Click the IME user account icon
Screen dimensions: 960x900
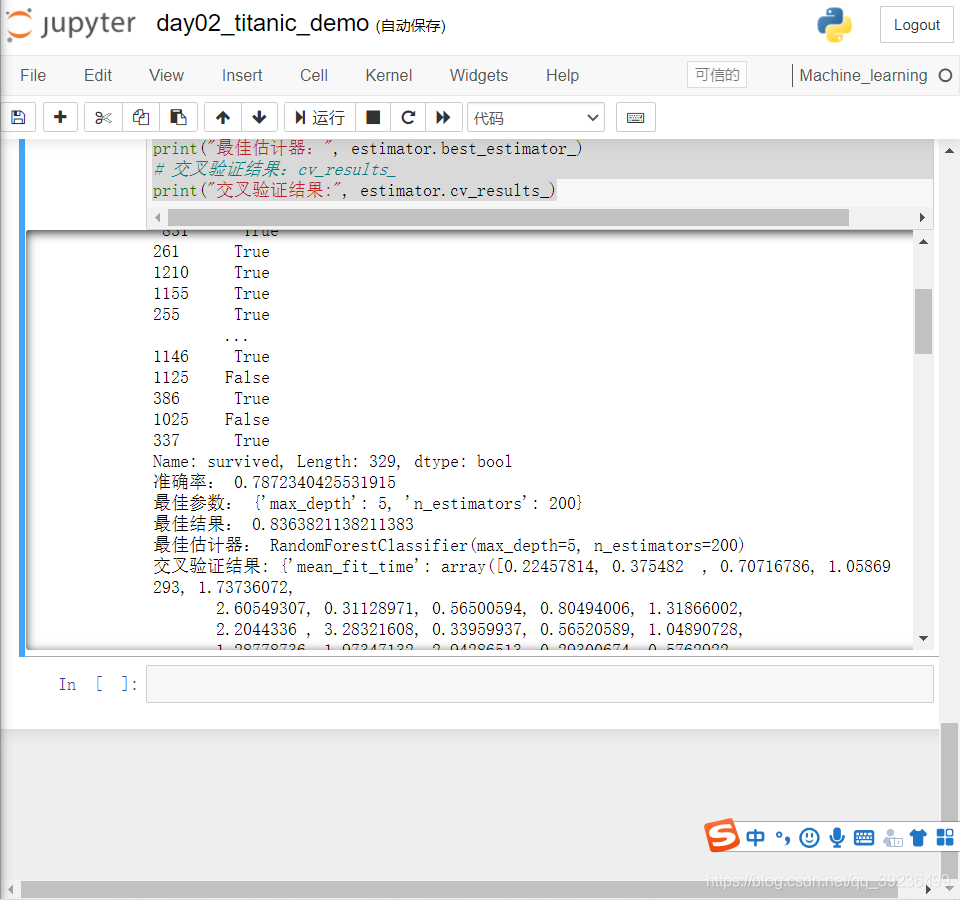(x=892, y=837)
